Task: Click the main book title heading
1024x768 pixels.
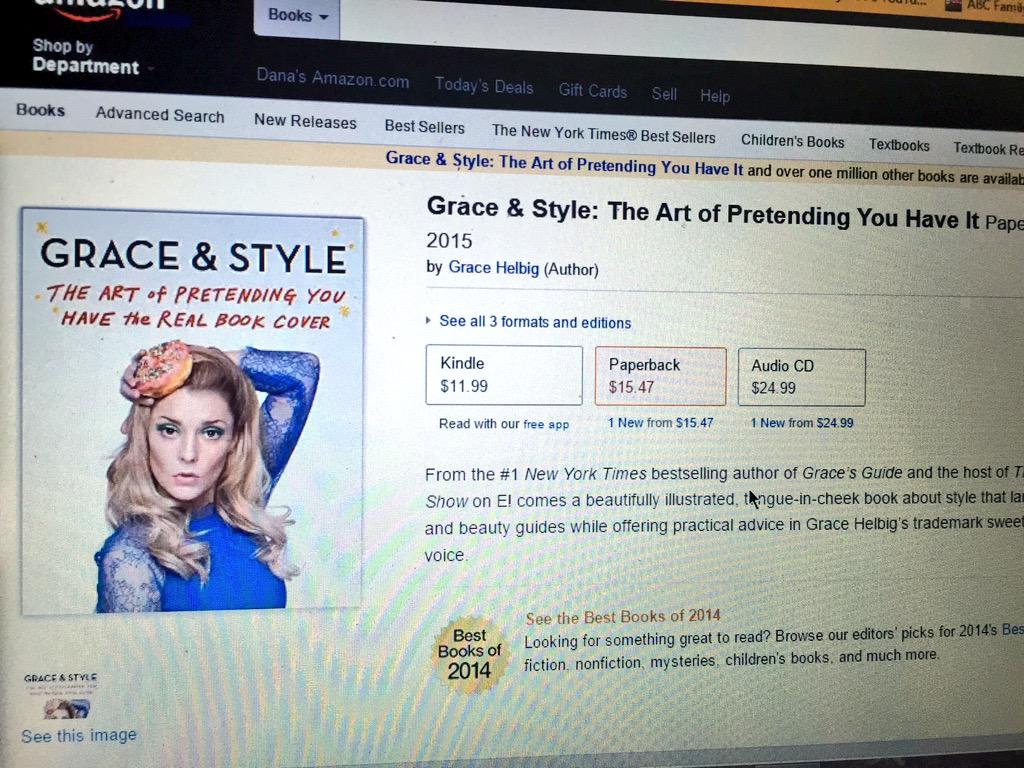Action: pos(703,214)
